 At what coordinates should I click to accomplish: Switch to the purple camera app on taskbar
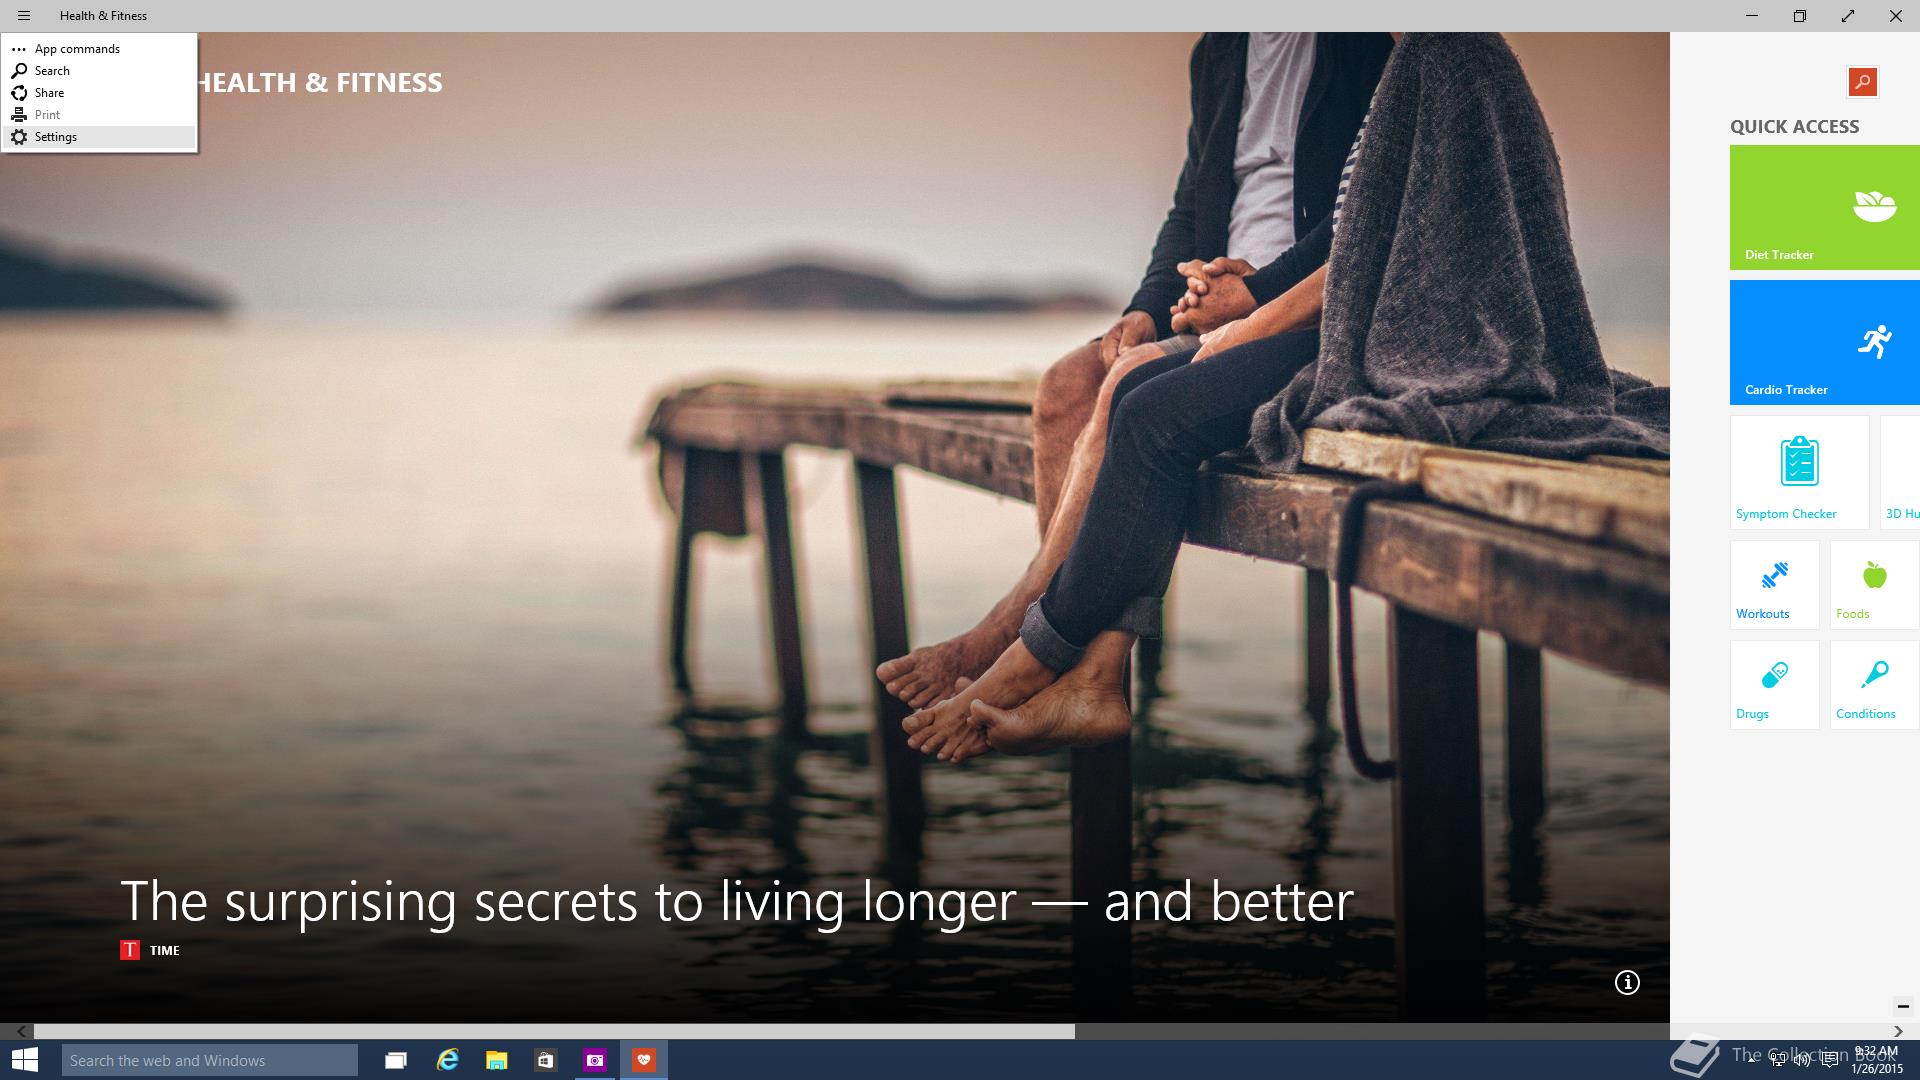tap(595, 1060)
